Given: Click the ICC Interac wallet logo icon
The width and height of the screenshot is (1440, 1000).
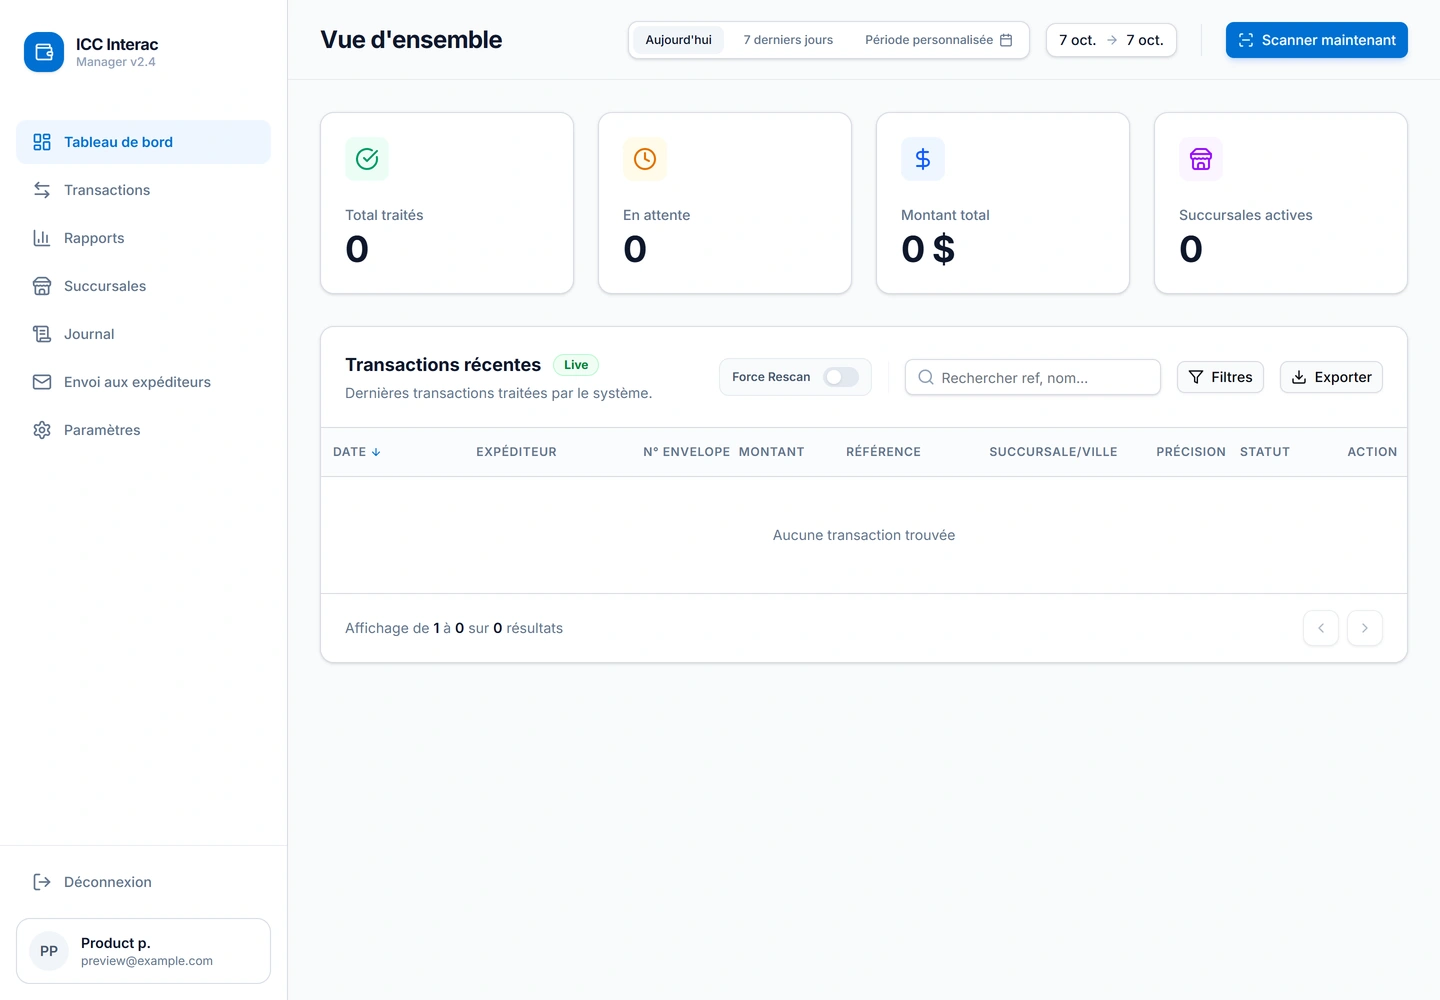Looking at the screenshot, I should 44,52.
